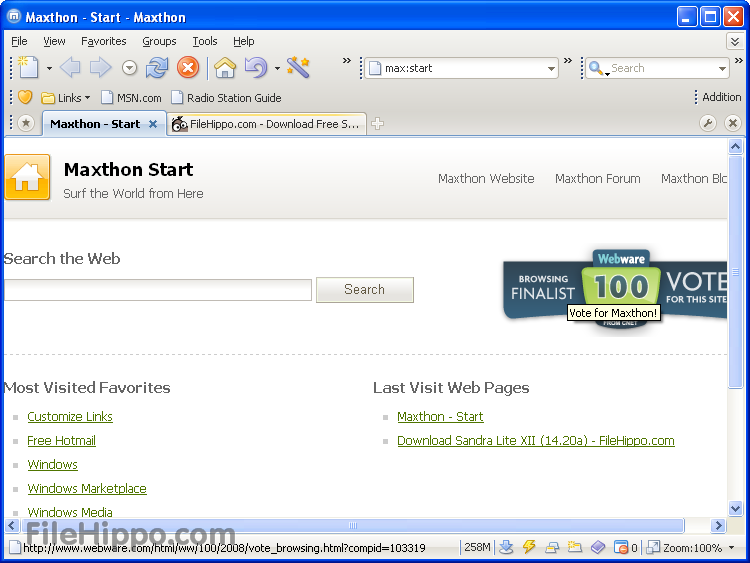Switch to the FileHippo.com tab

[x=266, y=124]
